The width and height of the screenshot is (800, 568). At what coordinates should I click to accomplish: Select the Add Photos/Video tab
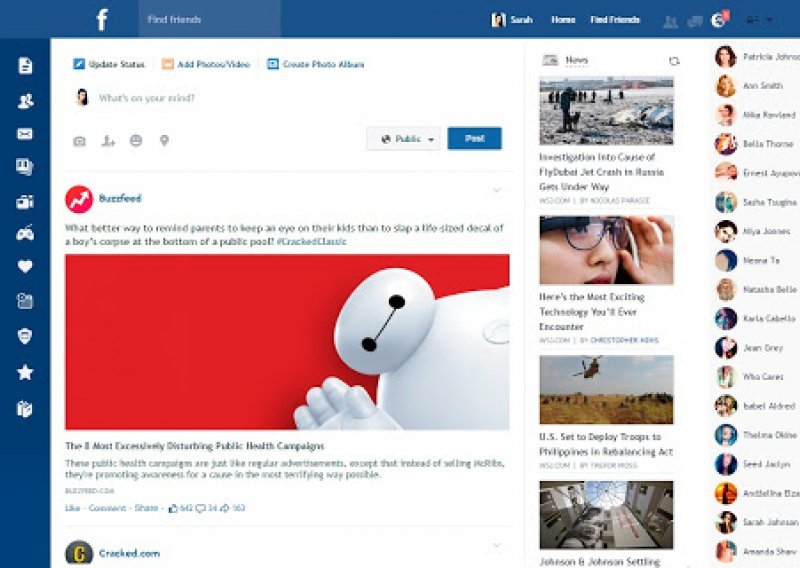206,64
